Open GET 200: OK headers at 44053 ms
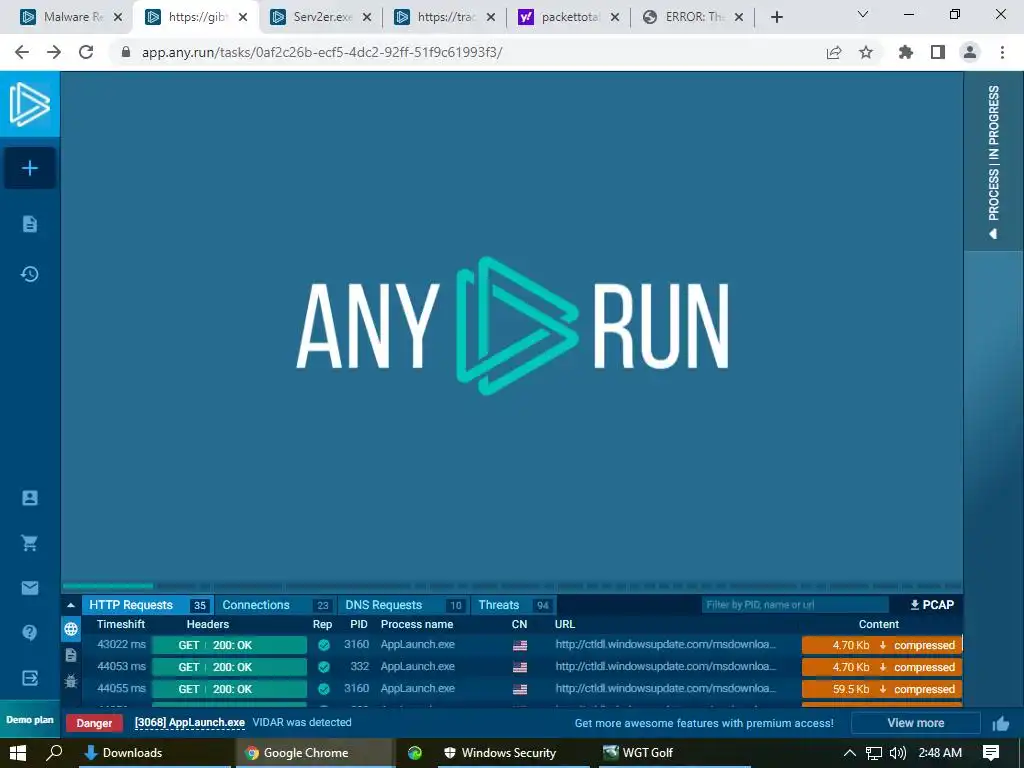This screenshot has width=1024, height=768. pyautogui.click(x=229, y=667)
